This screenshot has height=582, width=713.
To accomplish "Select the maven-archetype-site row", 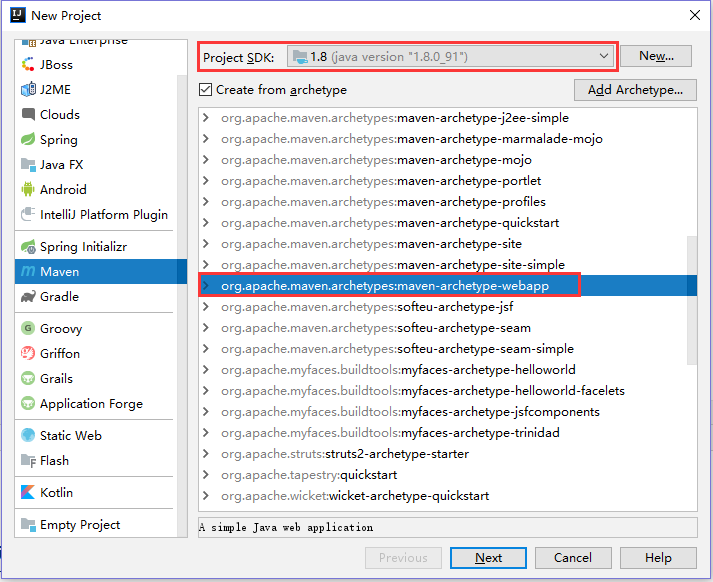I will (x=447, y=244).
